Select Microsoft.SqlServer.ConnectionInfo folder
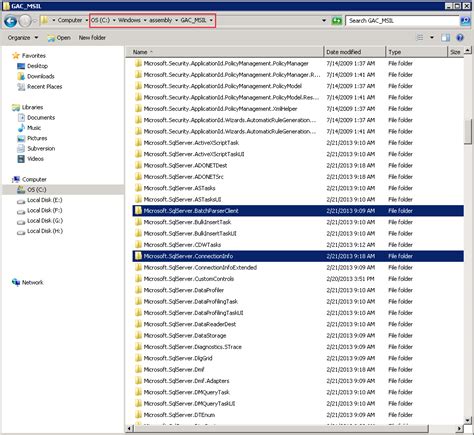This screenshot has height=435, width=474. tap(298, 256)
